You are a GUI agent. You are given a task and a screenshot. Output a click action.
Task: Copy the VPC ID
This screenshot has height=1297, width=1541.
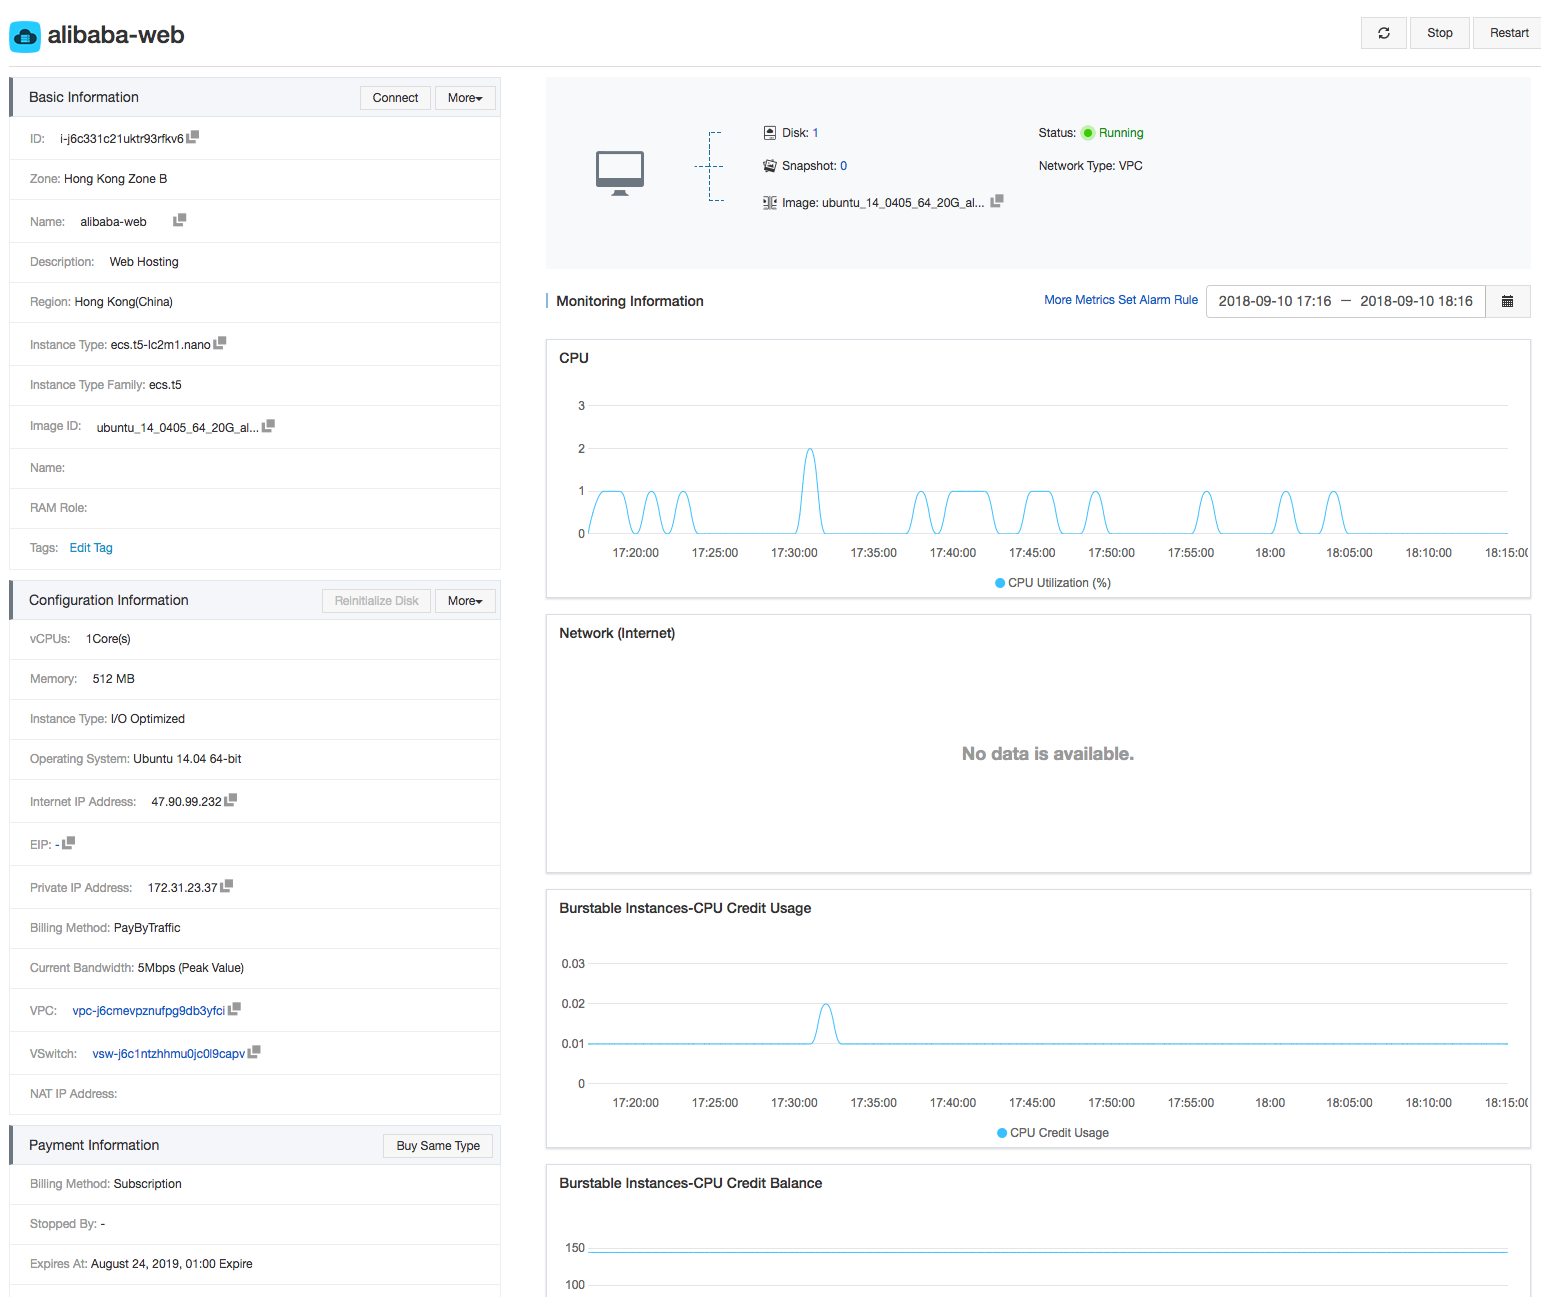[235, 1009]
